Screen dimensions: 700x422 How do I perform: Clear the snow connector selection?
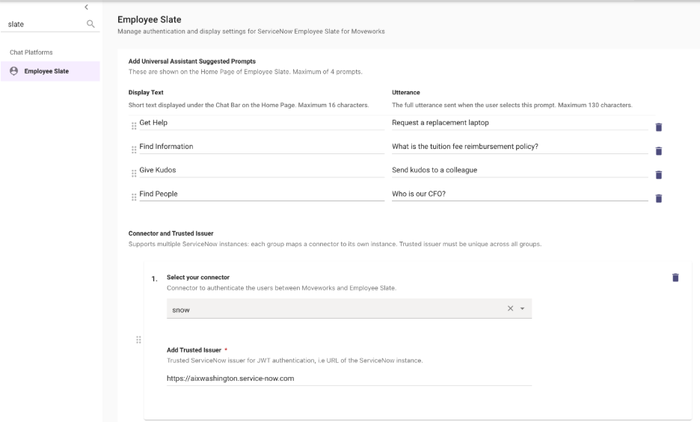click(x=510, y=308)
